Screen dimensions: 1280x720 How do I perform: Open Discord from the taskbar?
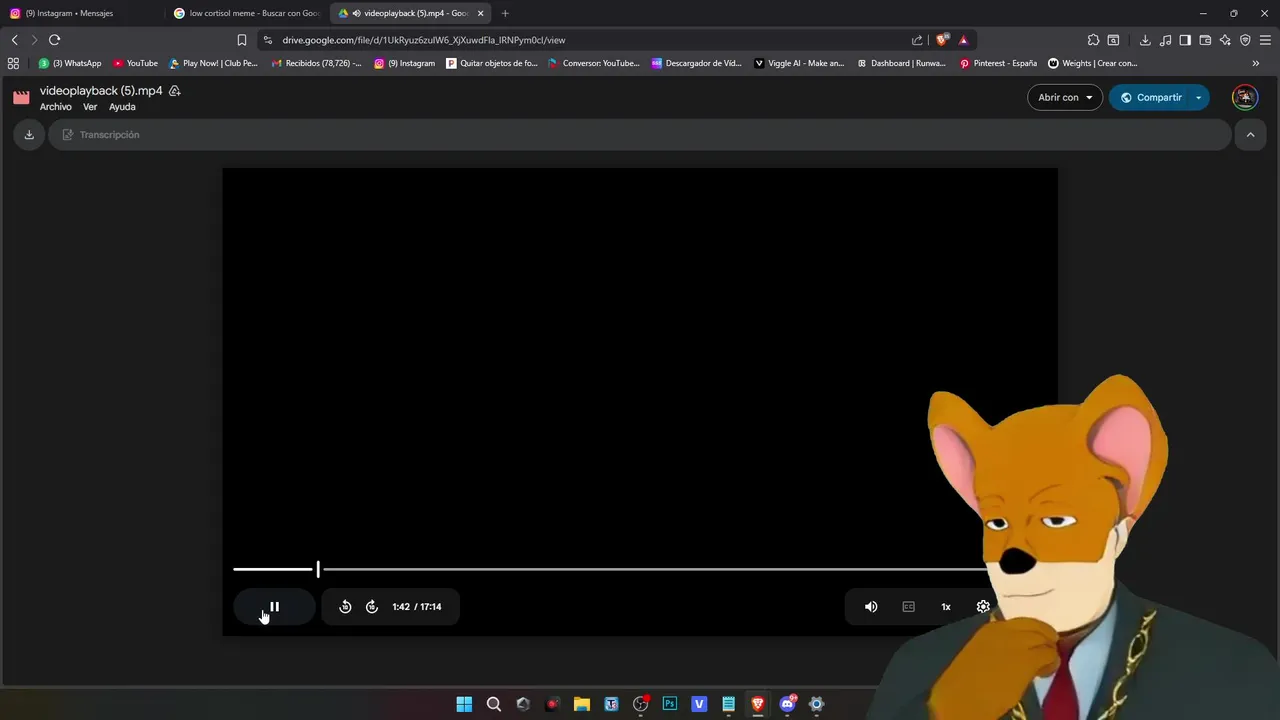(x=787, y=704)
